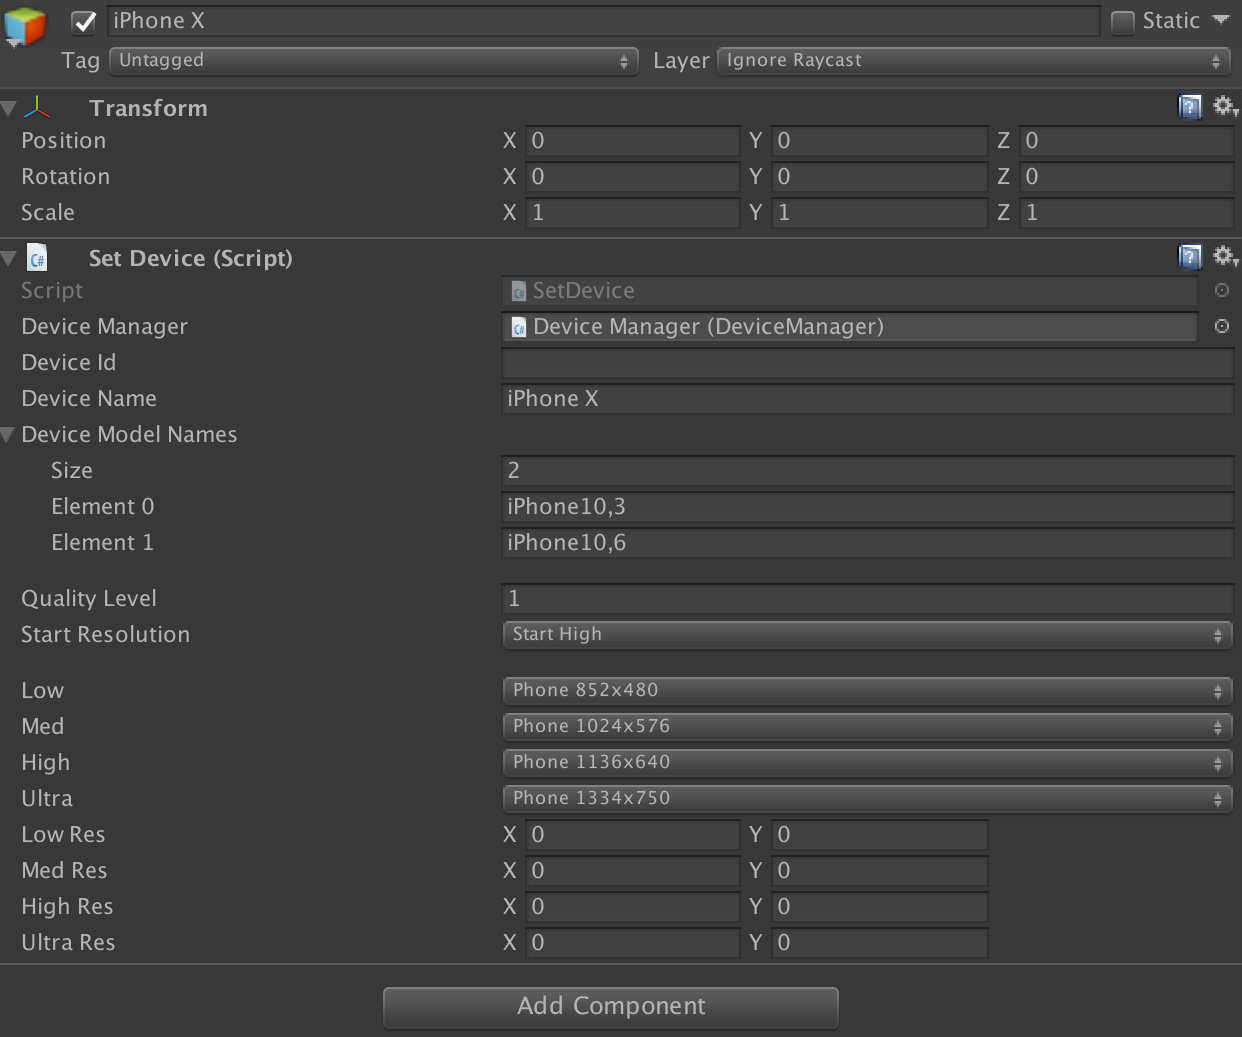Click the Rotation Z field
Screen dimensions: 1242x1037
[x=1127, y=177]
